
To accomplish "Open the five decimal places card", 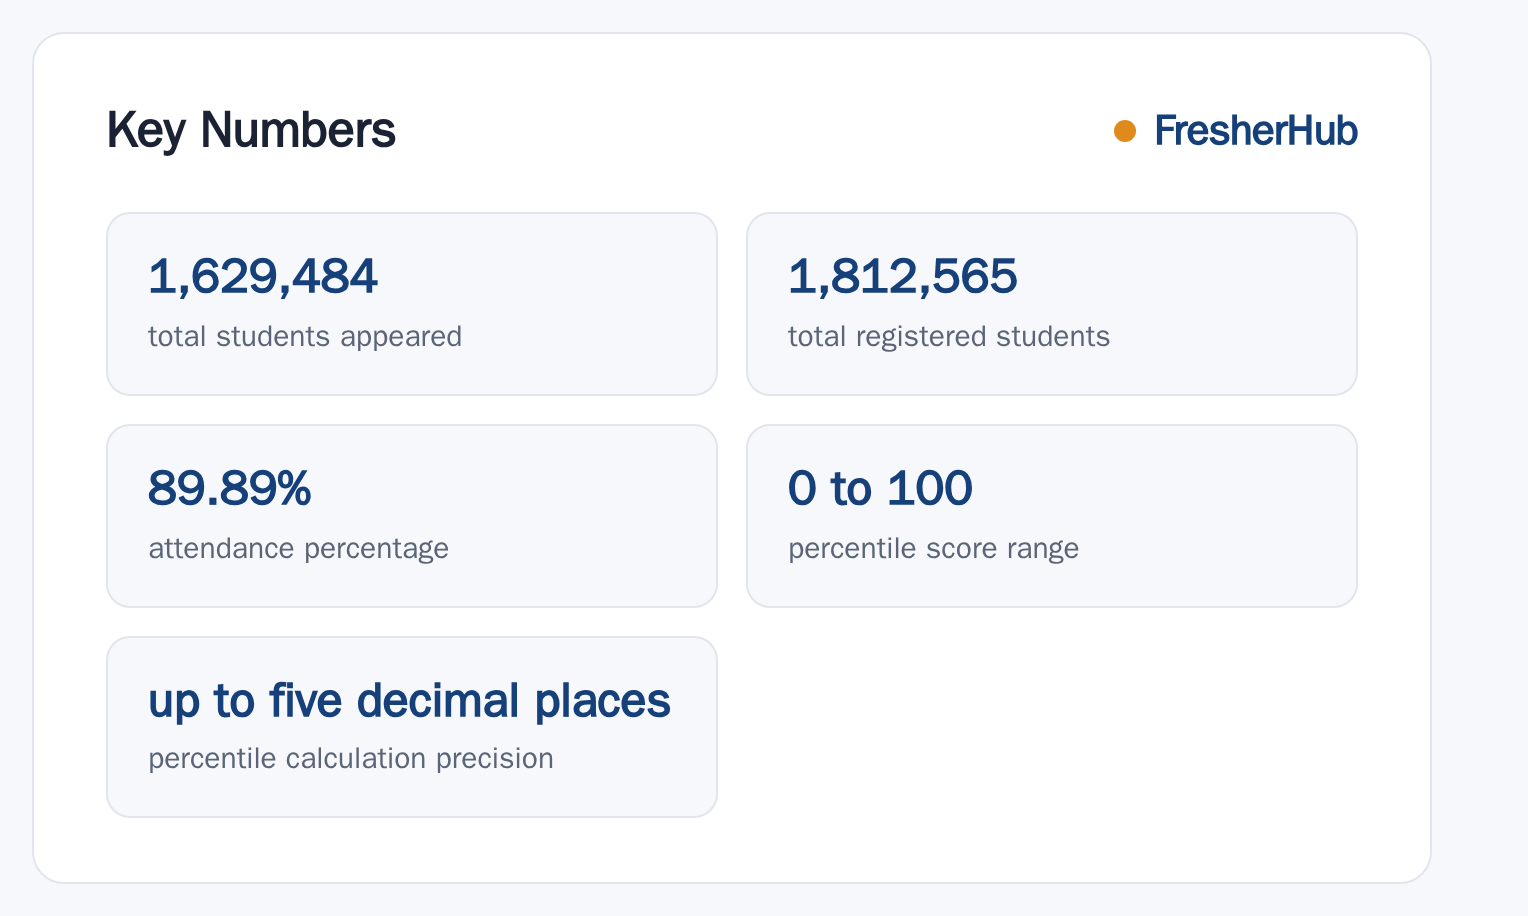I will pyautogui.click(x=412, y=727).
